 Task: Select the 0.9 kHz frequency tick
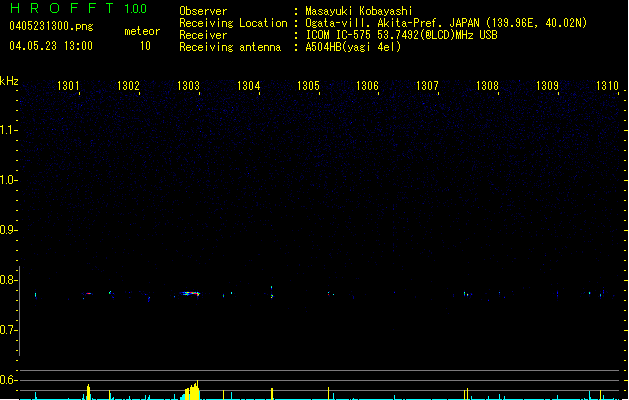coord(9,230)
